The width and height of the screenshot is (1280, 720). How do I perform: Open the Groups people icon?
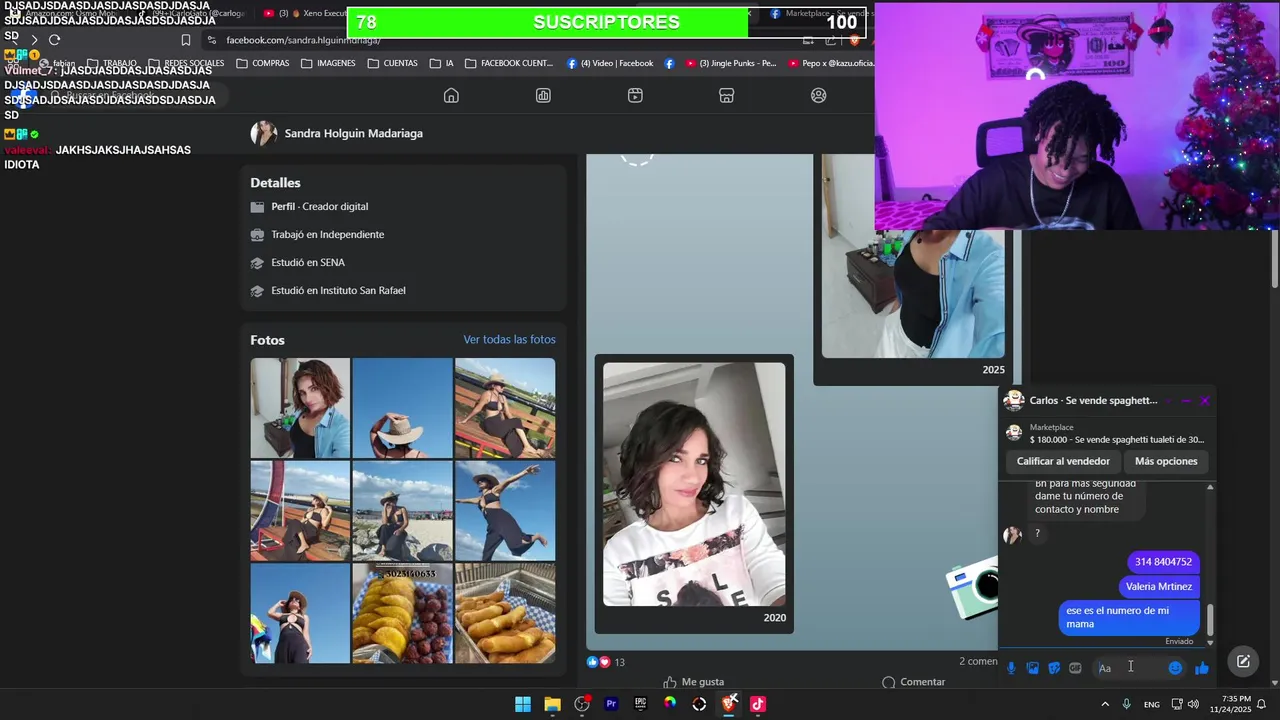(x=819, y=95)
